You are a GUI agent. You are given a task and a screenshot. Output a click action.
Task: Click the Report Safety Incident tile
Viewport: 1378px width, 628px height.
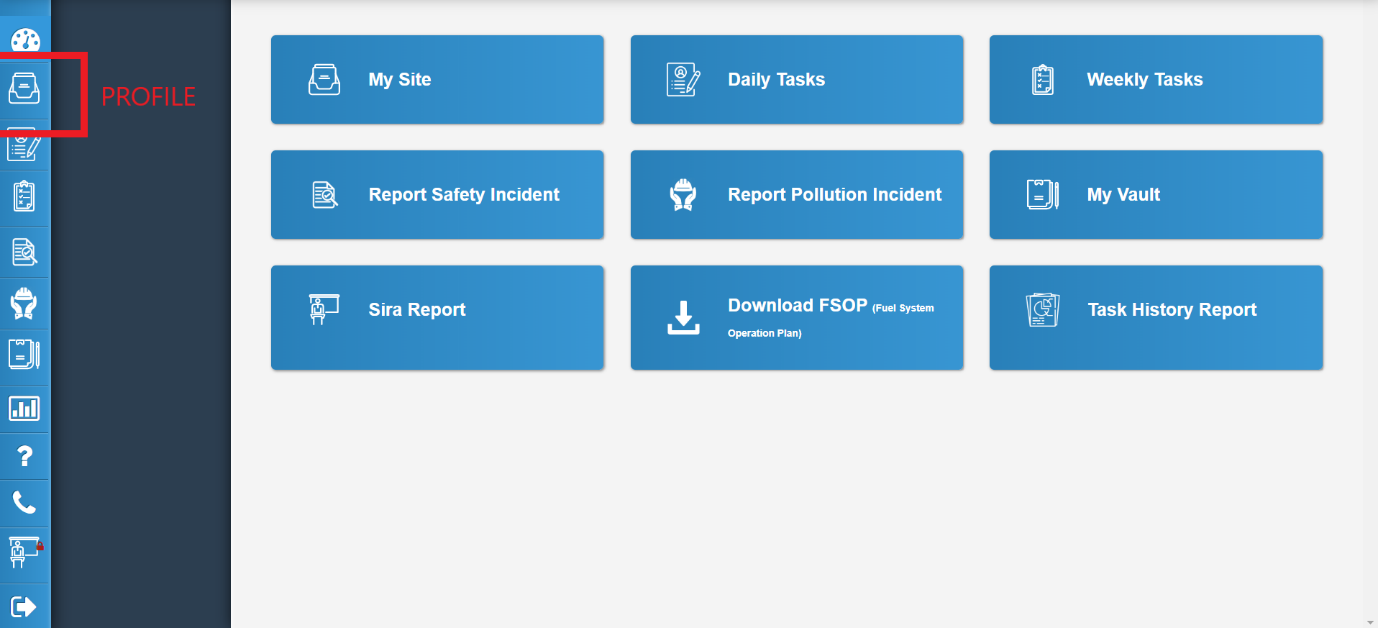437,195
